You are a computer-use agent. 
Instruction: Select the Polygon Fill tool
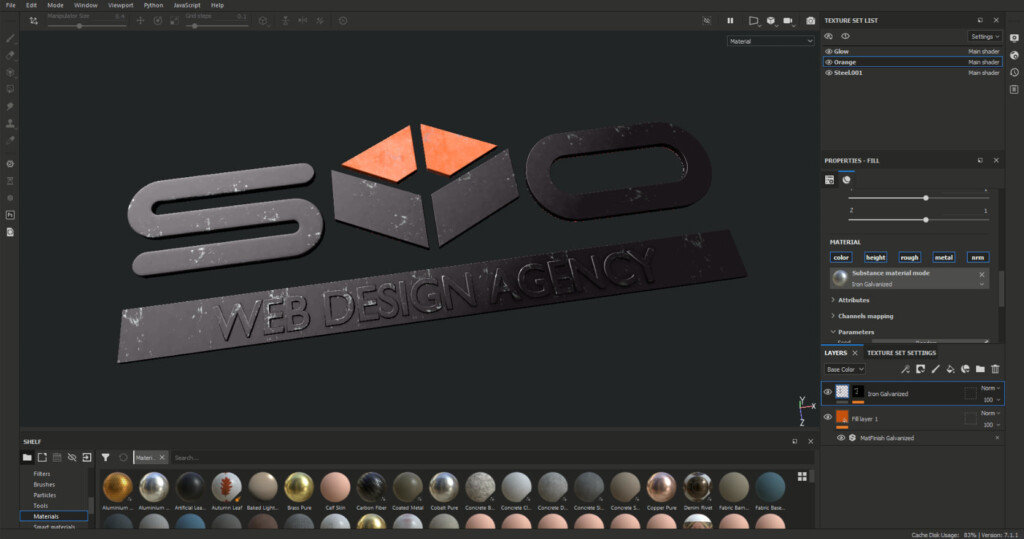point(10,89)
